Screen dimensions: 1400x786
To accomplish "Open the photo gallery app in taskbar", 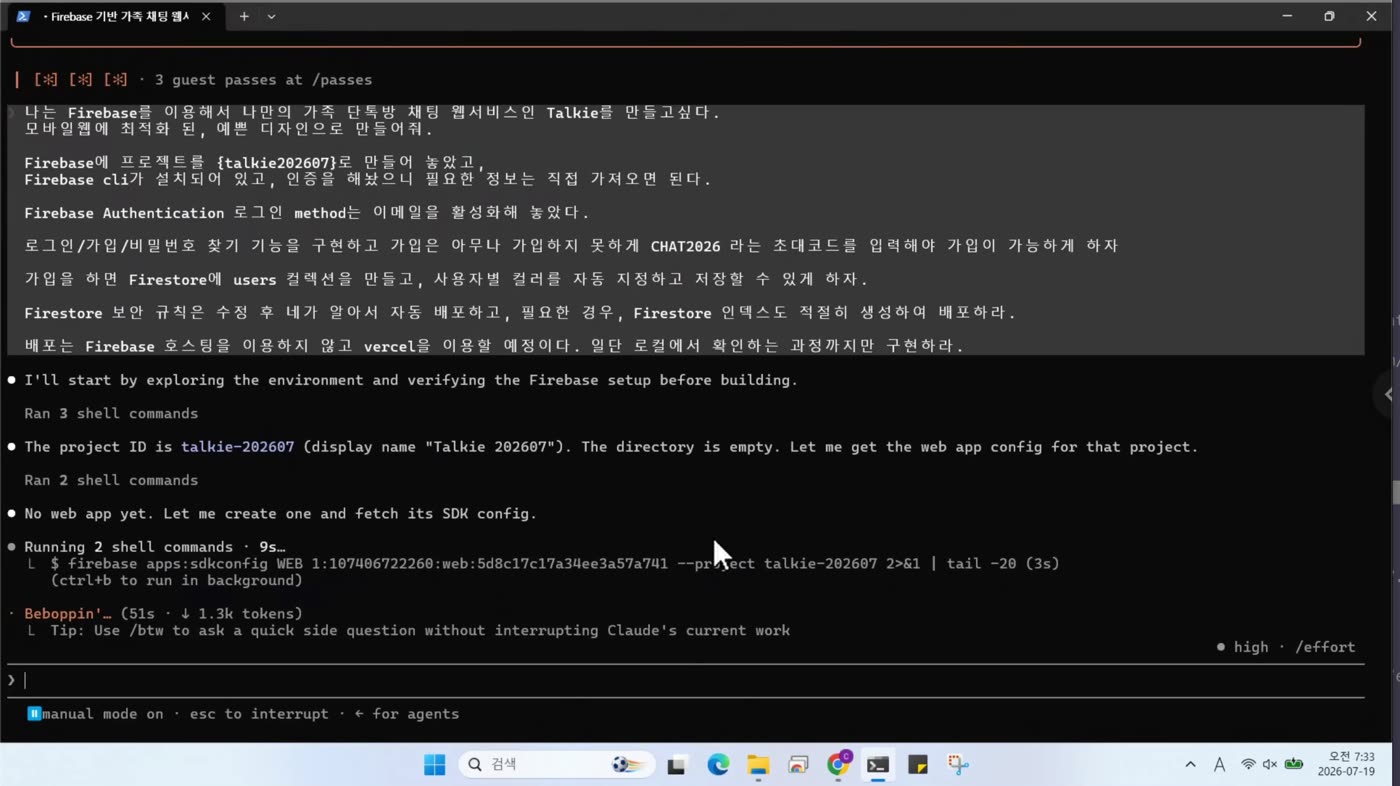I will [x=798, y=765].
